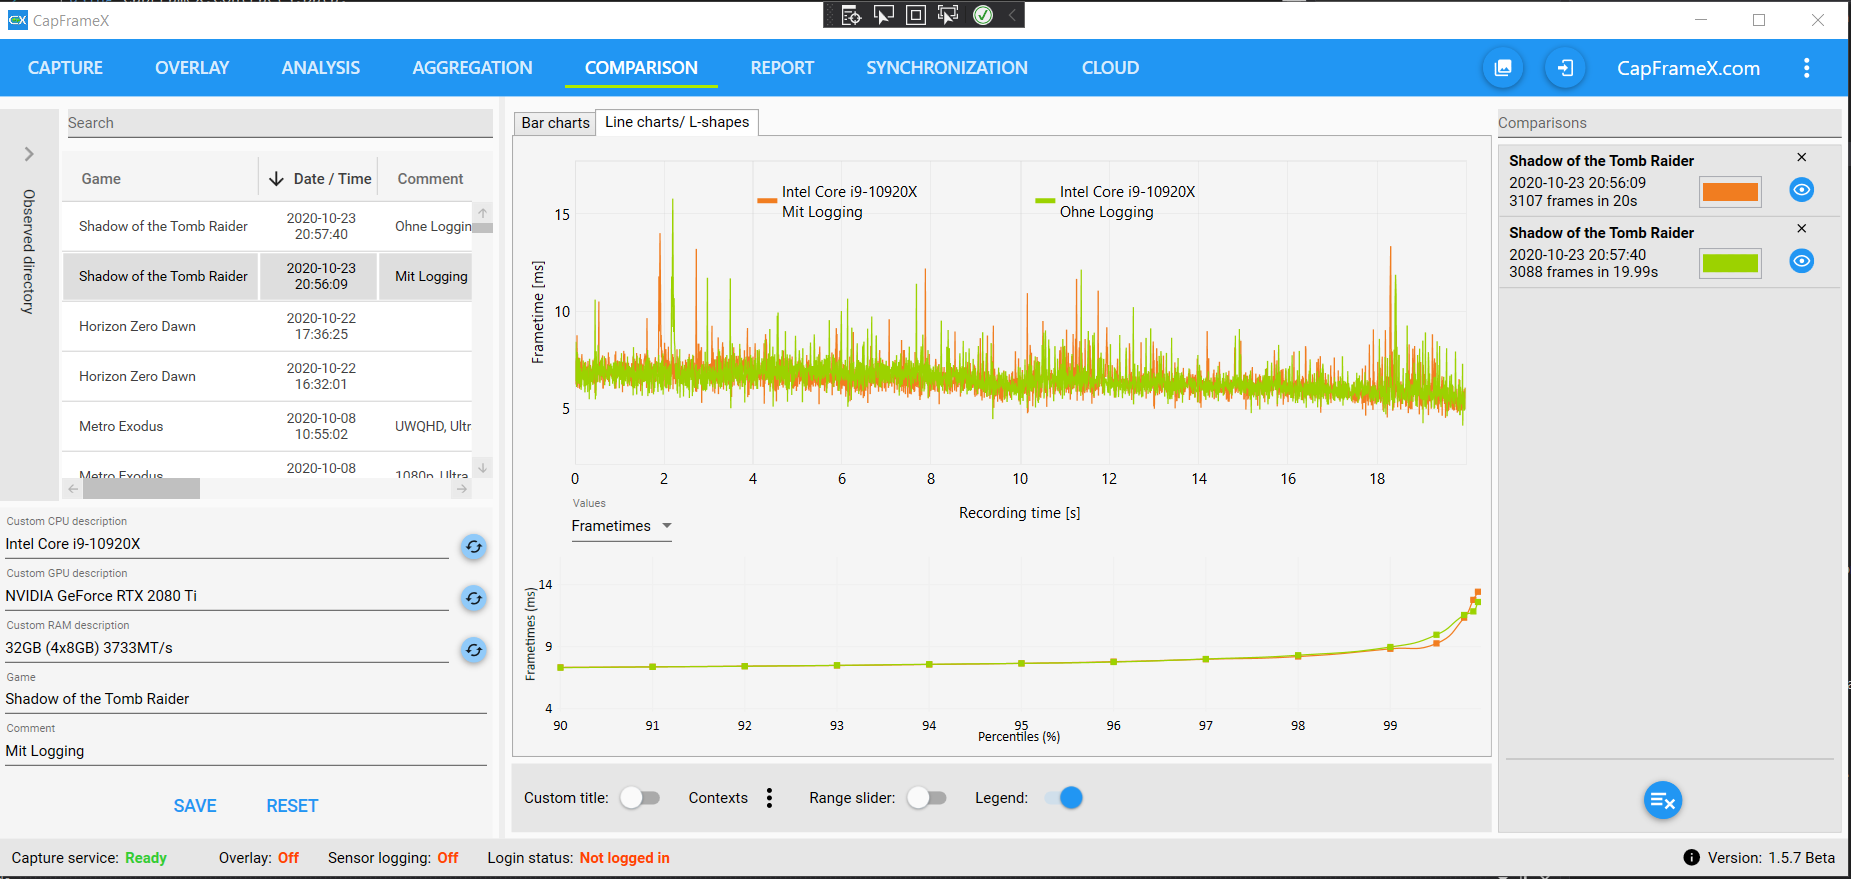Screen dimensions: 1851x879
Task: Click the Custom CPU description field
Action: pos(227,544)
